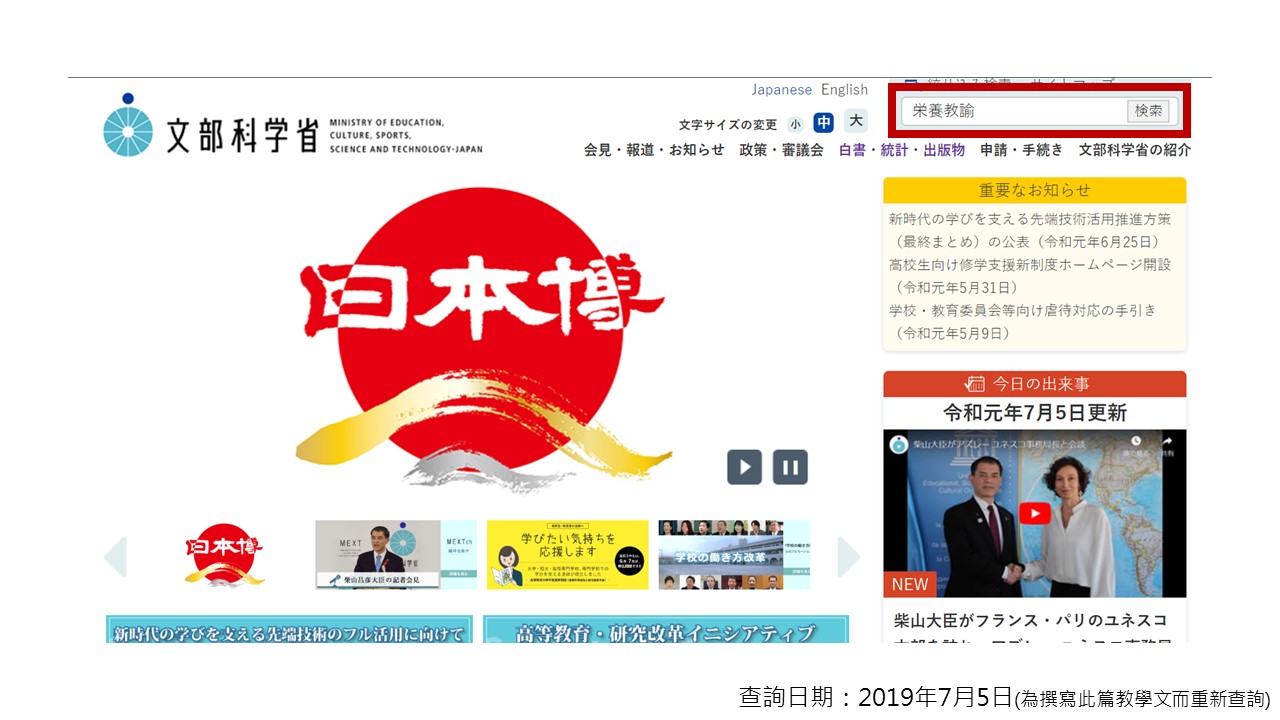1280x720 pixels.
Task: Click the watch later clock icon on video
Action: point(1136,443)
